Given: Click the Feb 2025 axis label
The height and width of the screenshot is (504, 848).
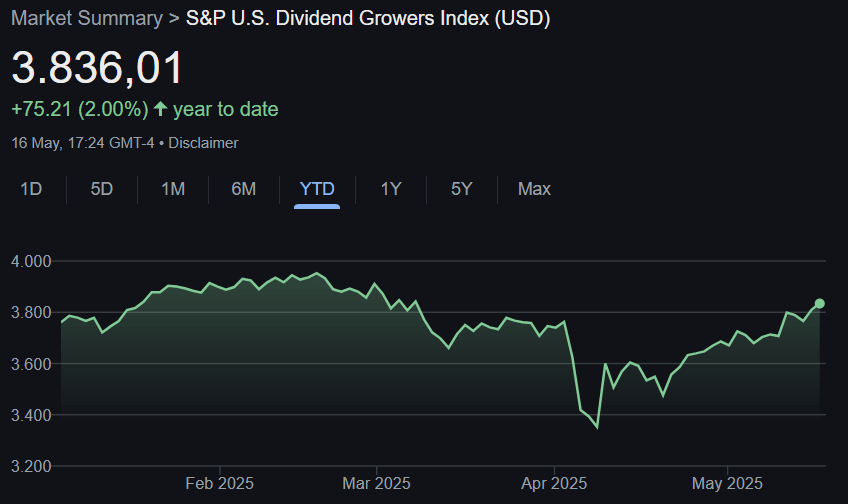Looking at the screenshot, I should pyautogui.click(x=220, y=483).
